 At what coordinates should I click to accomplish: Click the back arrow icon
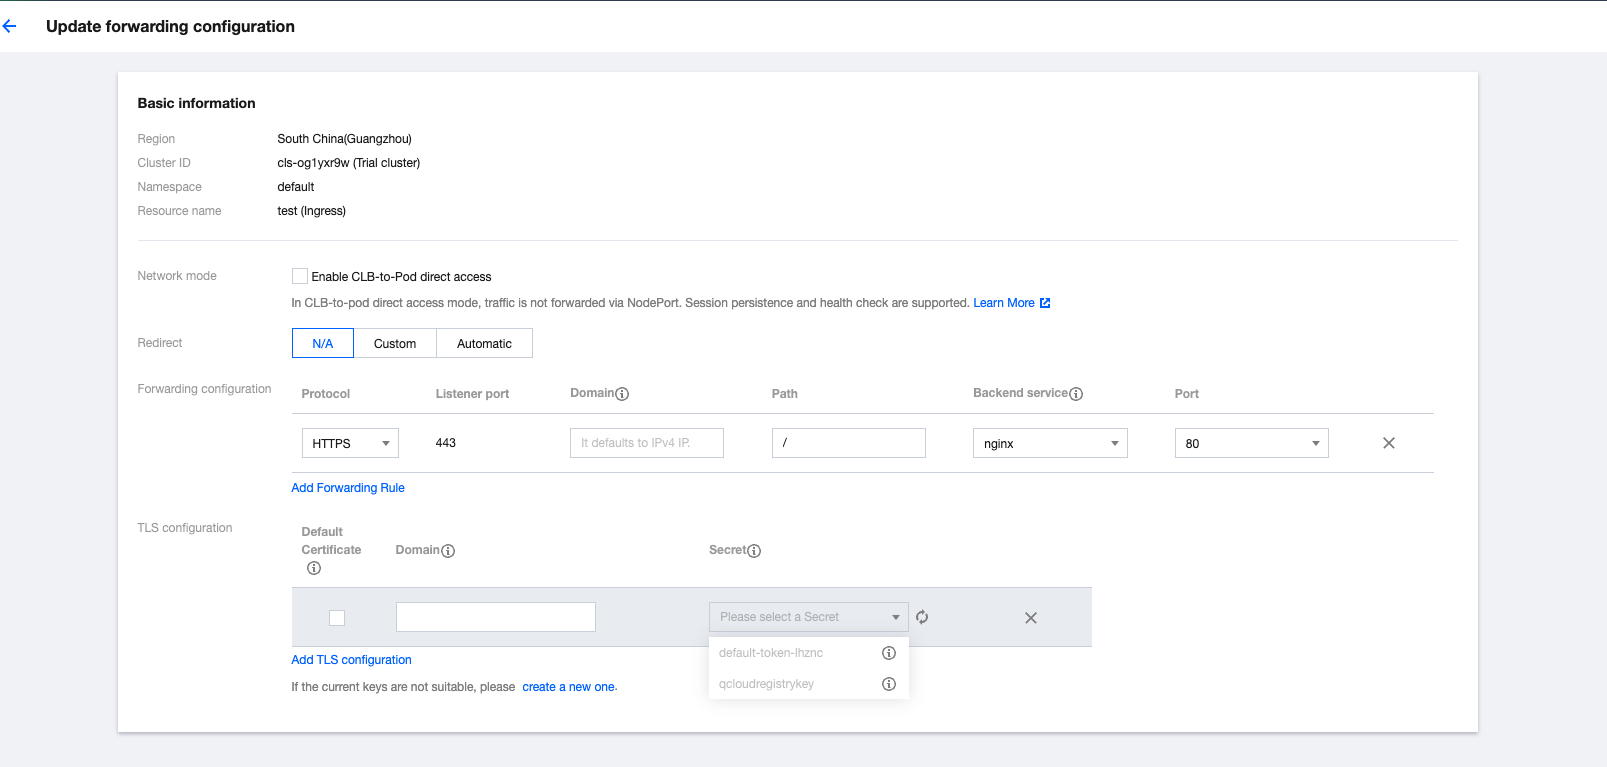pyautogui.click(x=10, y=27)
